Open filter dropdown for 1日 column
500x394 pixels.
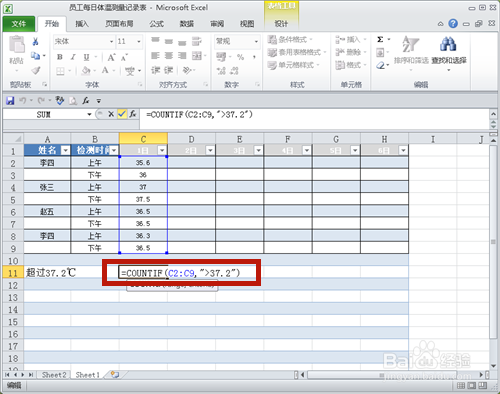[162, 150]
